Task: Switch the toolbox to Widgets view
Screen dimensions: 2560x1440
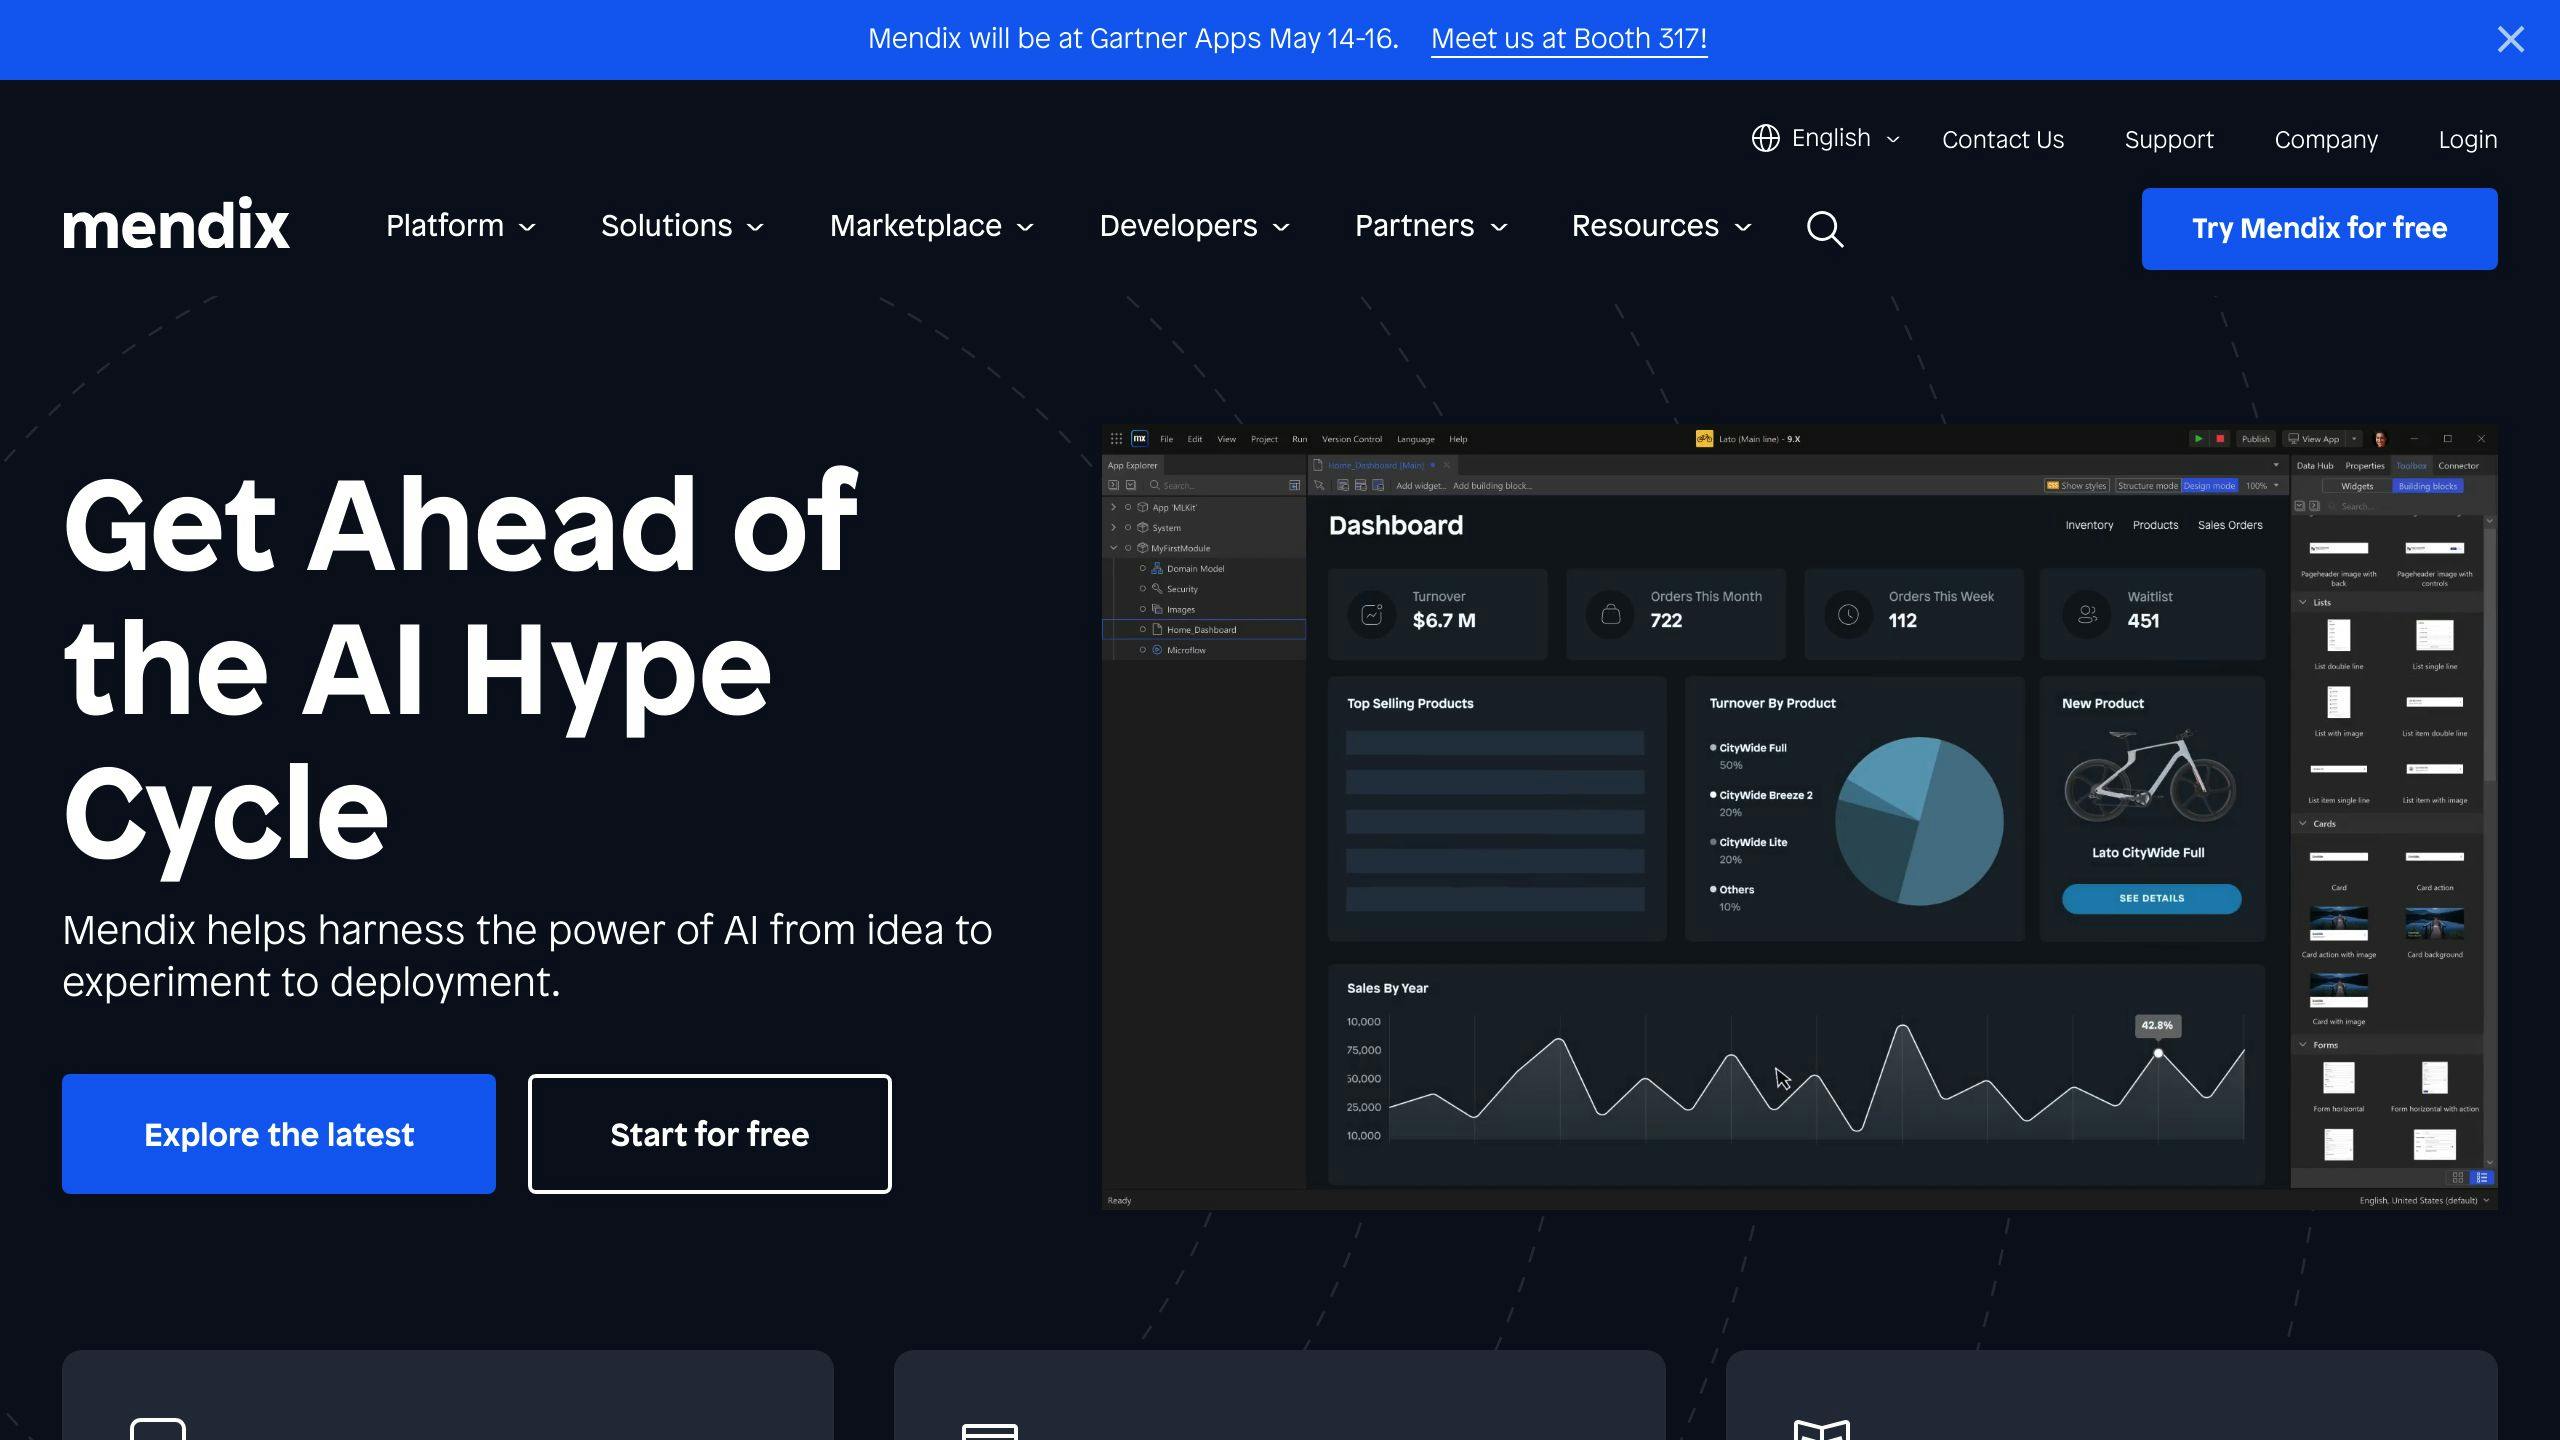Action: (x=2358, y=486)
